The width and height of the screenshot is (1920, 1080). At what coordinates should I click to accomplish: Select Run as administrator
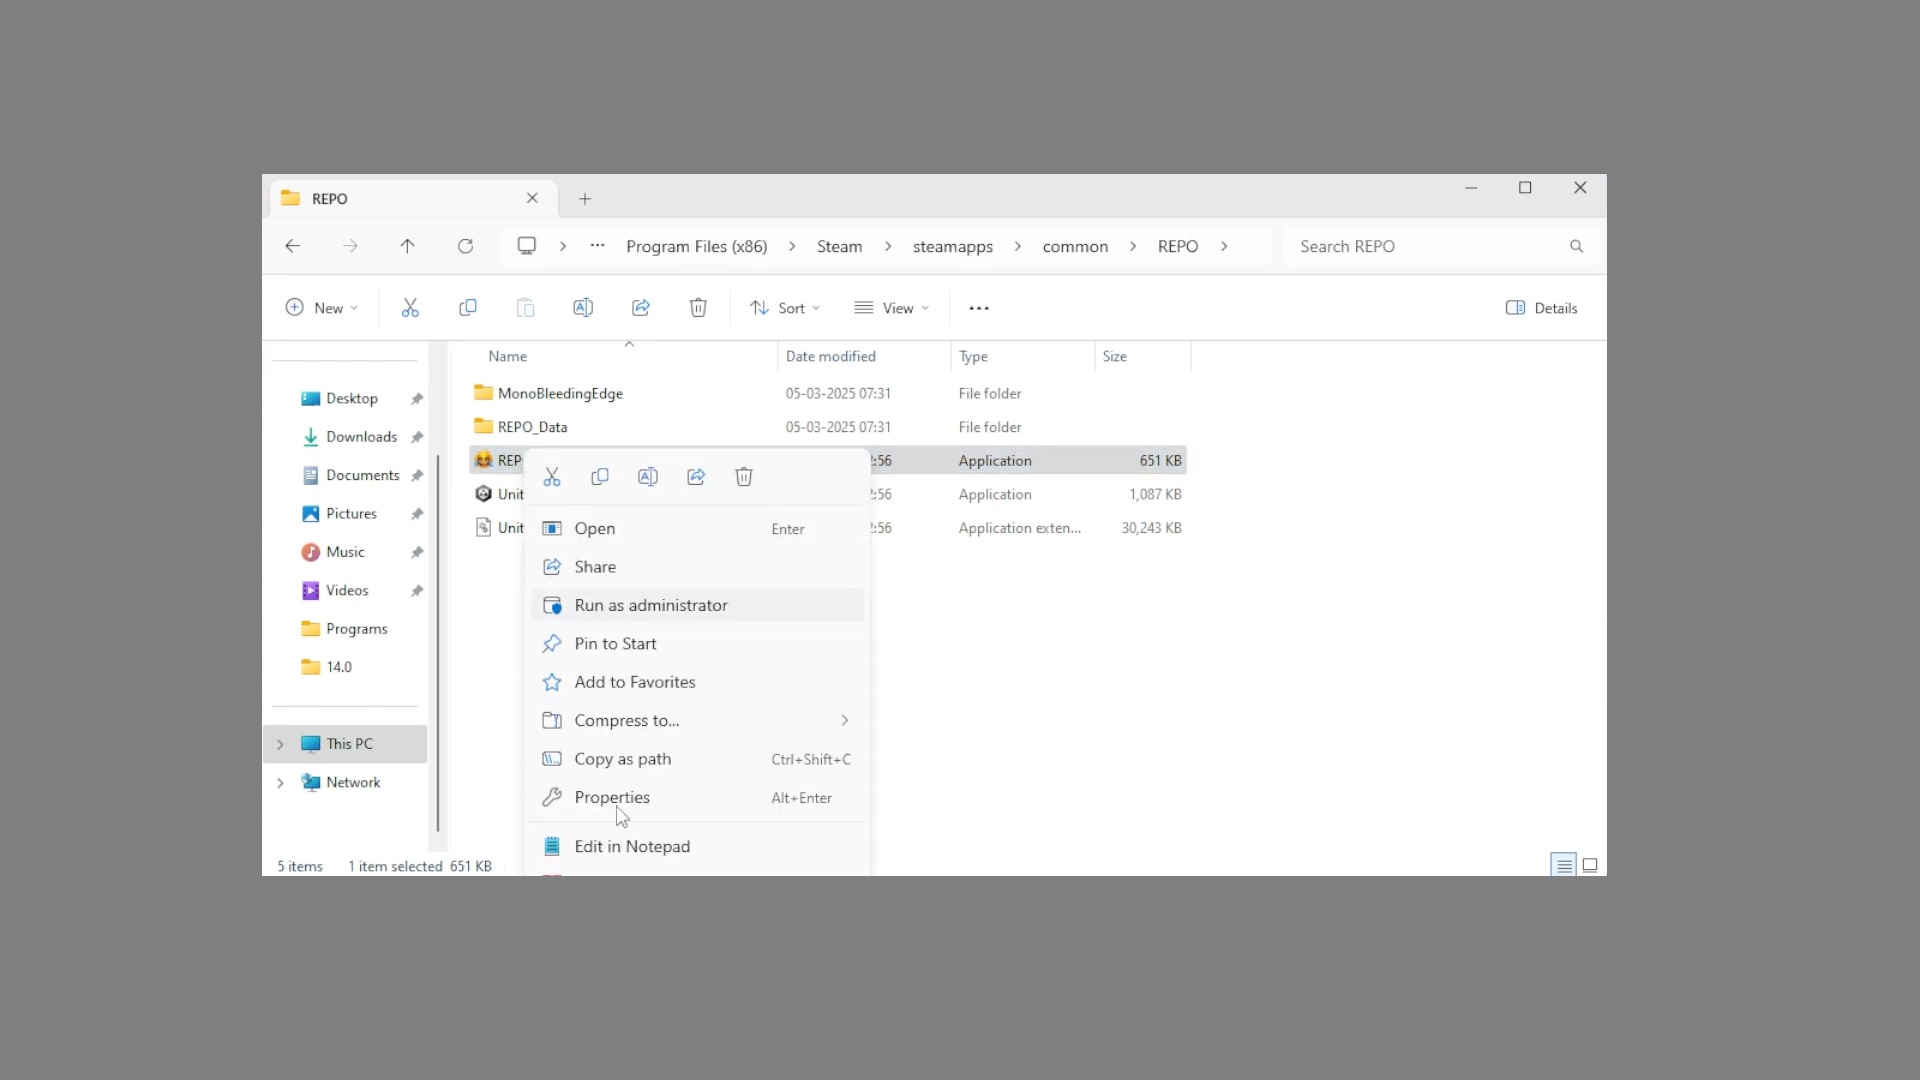coord(651,605)
